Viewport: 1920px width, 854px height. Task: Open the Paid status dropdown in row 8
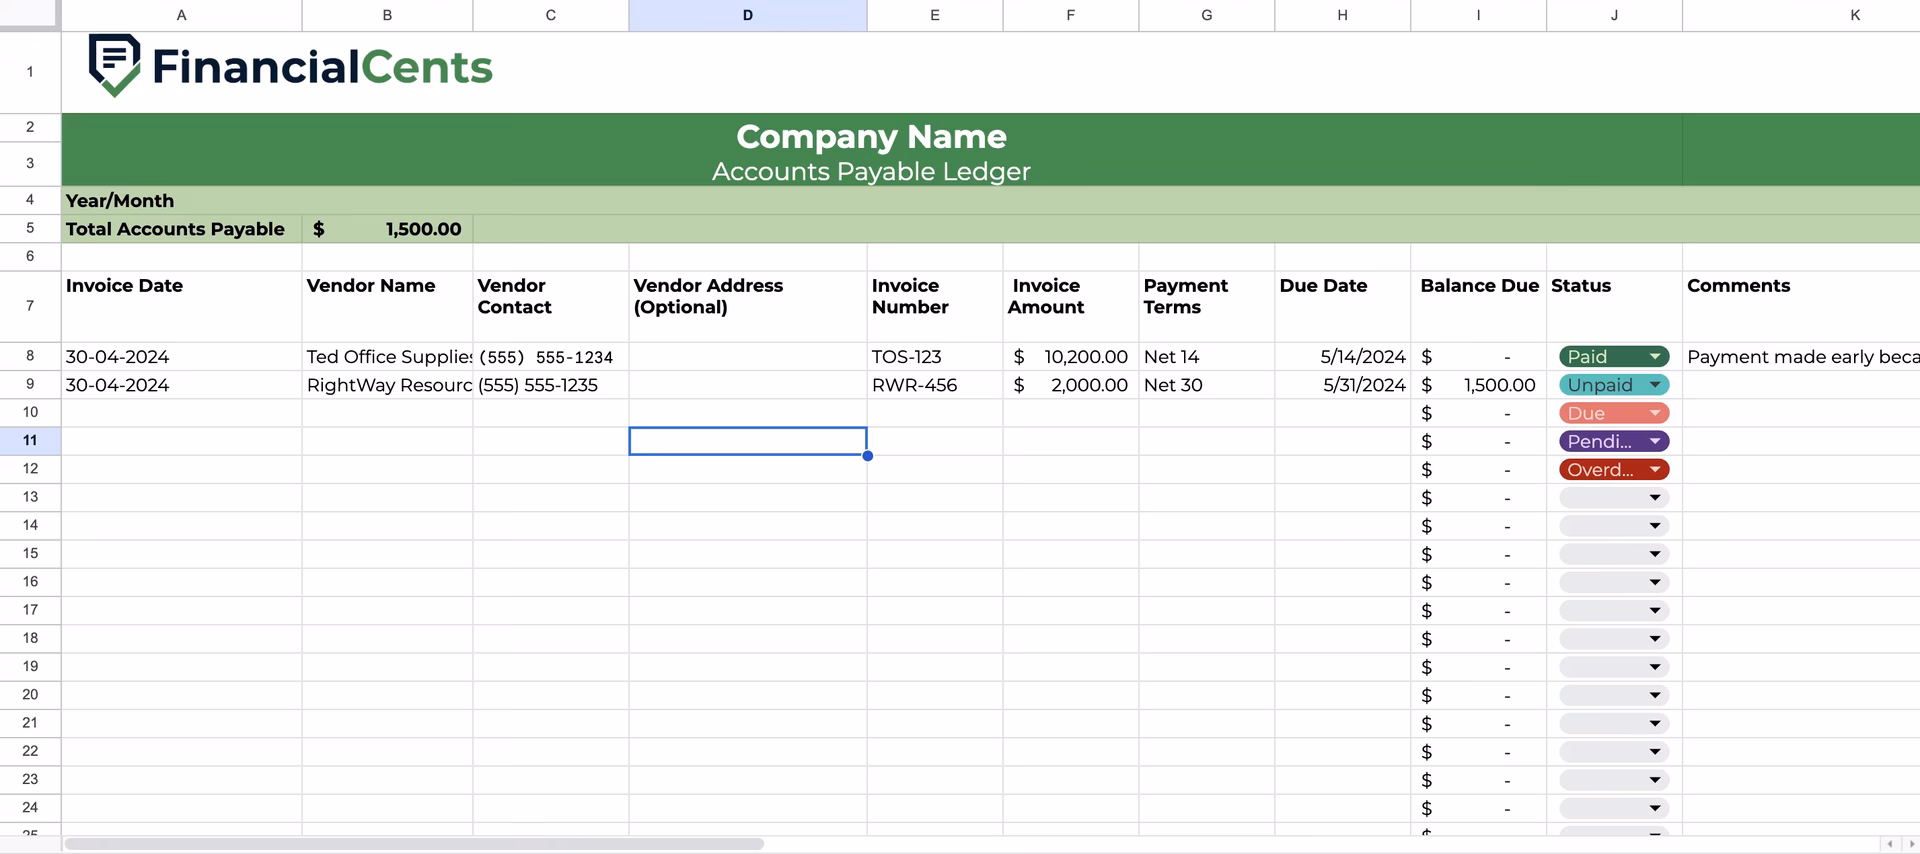point(1613,357)
